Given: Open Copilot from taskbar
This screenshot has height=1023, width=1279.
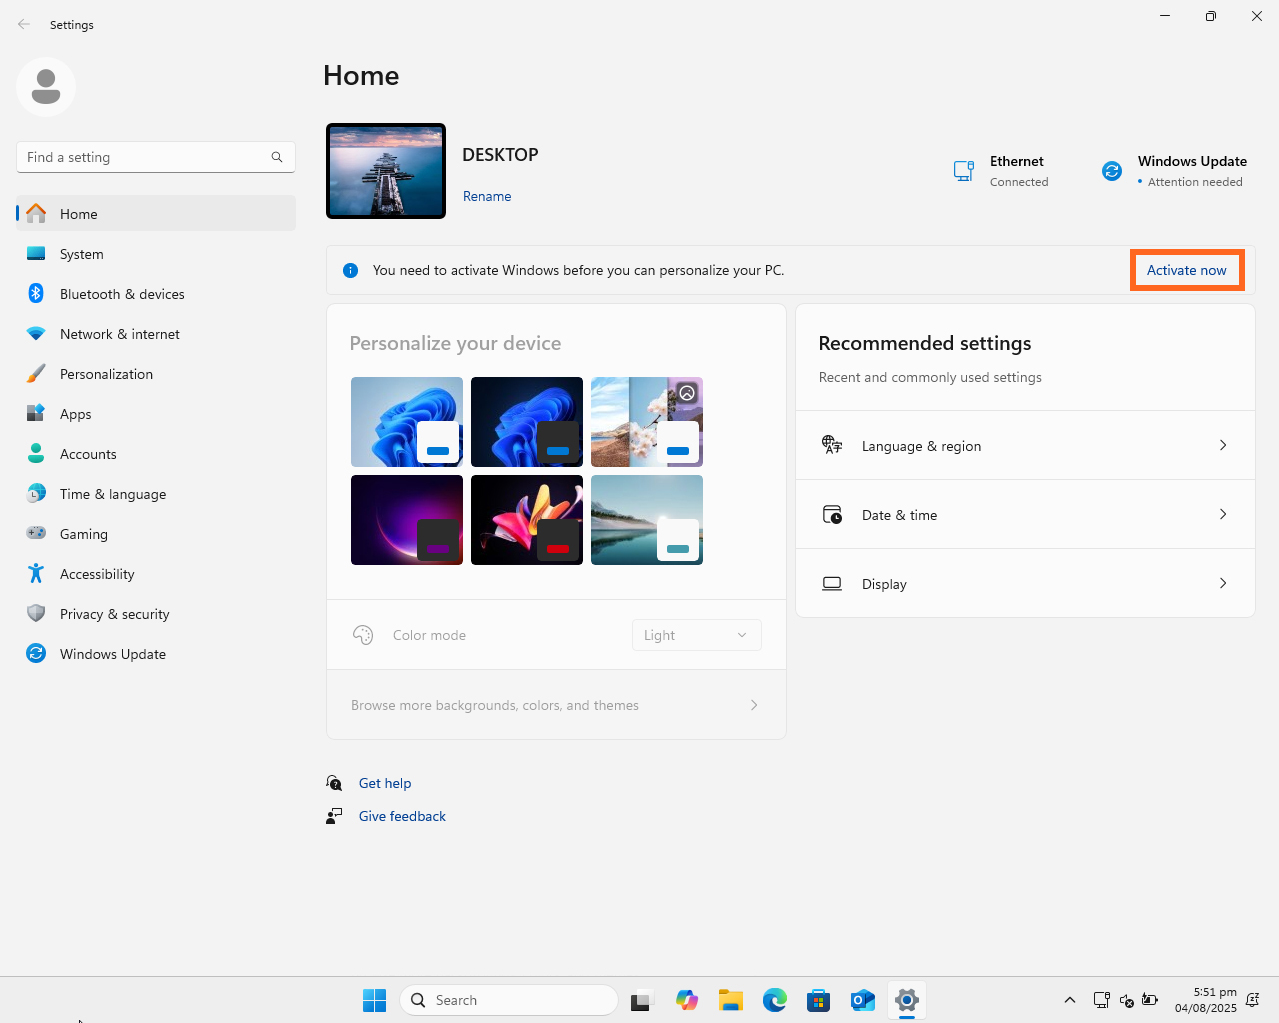Looking at the screenshot, I should [687, 1000].
